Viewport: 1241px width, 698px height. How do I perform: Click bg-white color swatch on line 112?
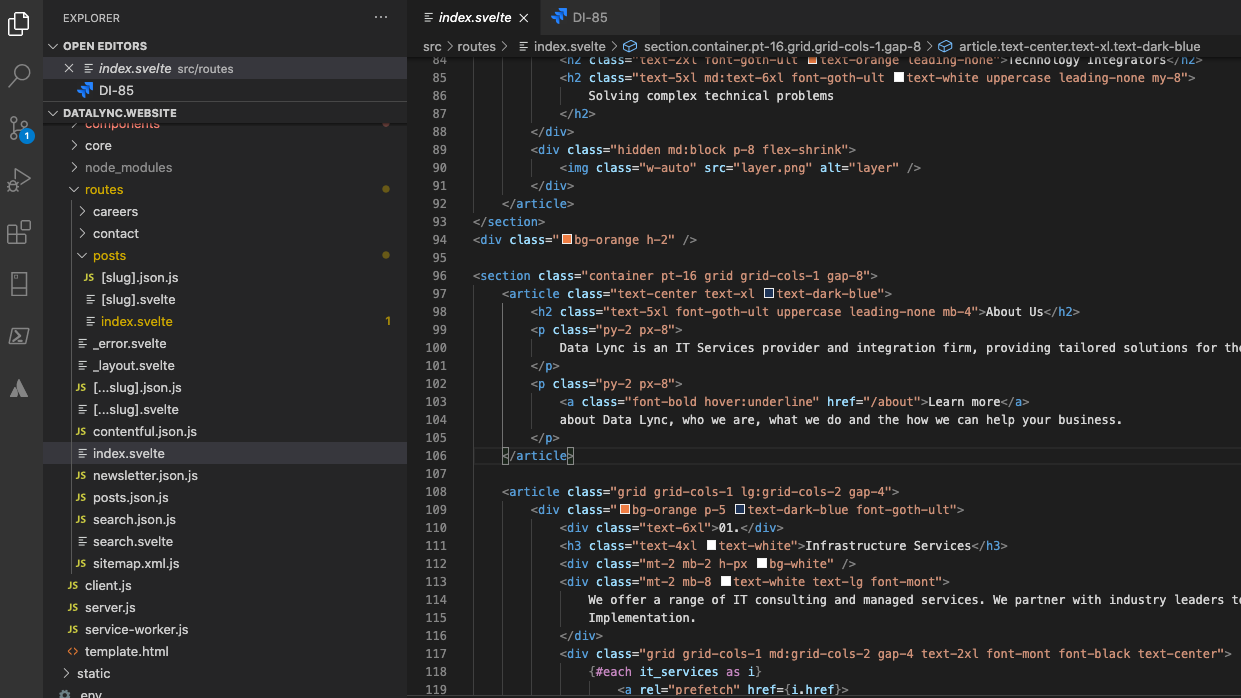[760, 564]
